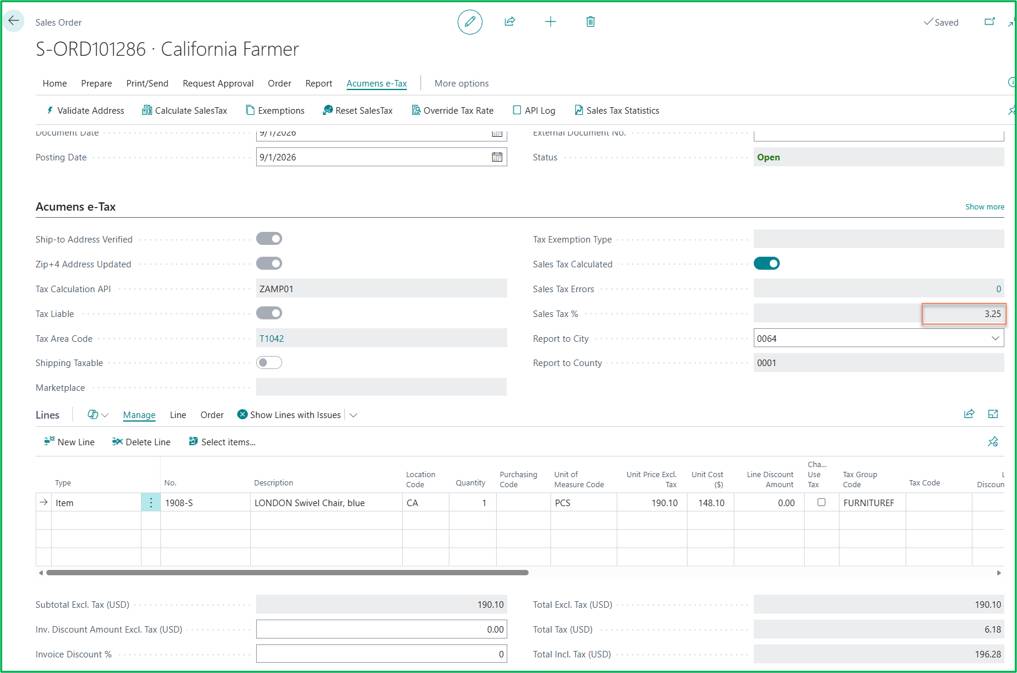
Task: Click the Lines personalize pin icon
Action: [992, 442]
